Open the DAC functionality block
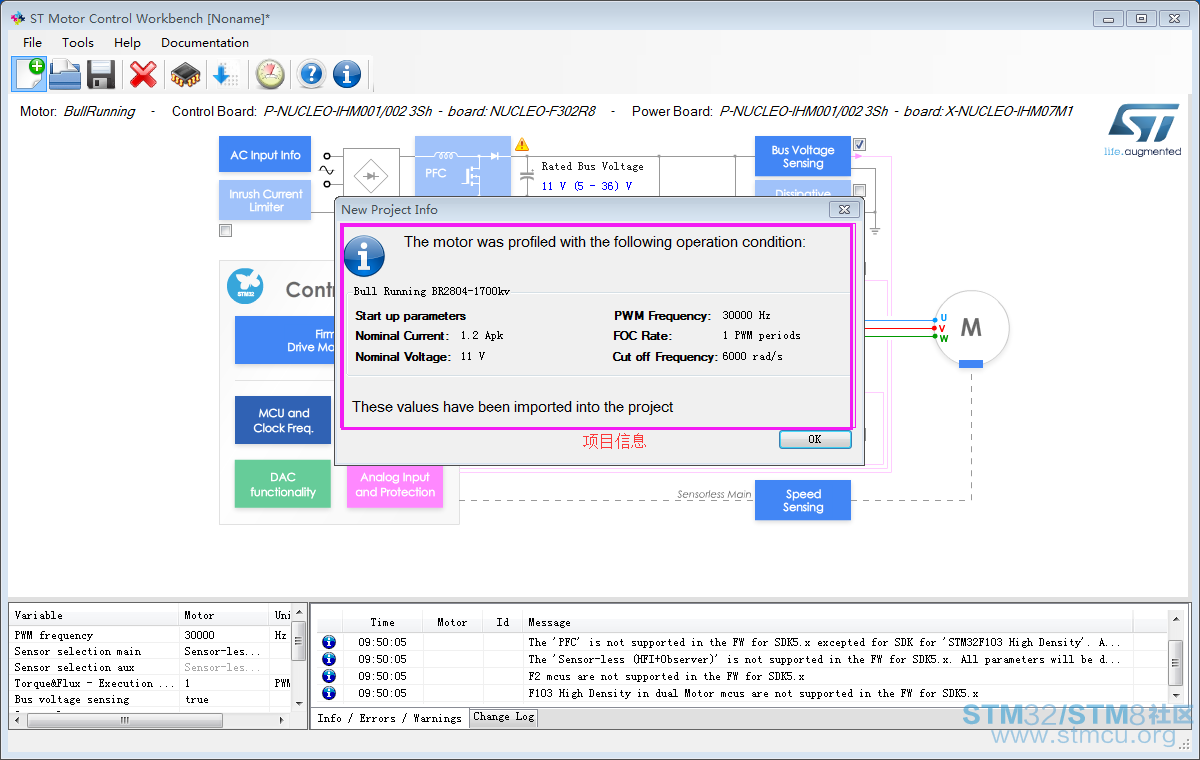1200x760 pixels. click(x=283, y=484)
